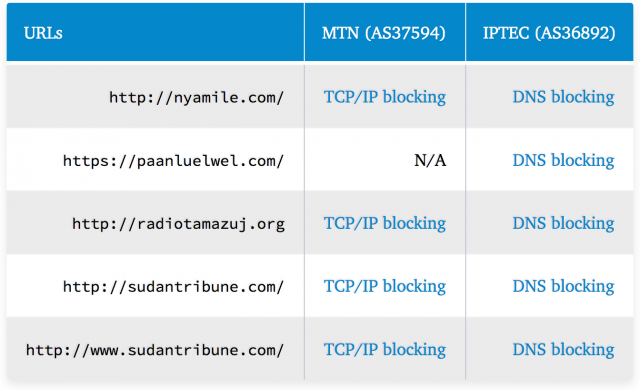
Task: Click the URLs column header
Action: point(43,33)
